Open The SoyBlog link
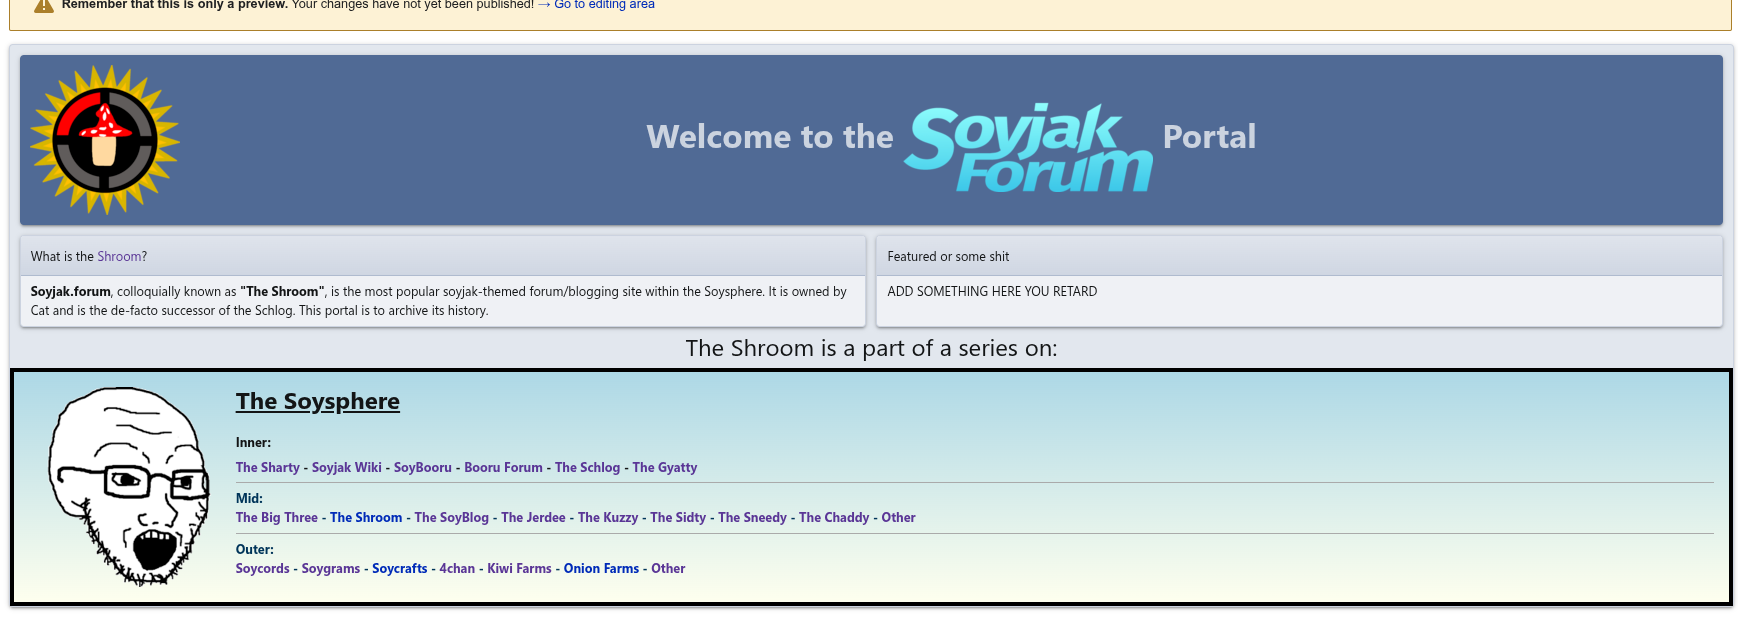Image resolution: width=1738 pixels, height=619 pixels. coord(452,517)
